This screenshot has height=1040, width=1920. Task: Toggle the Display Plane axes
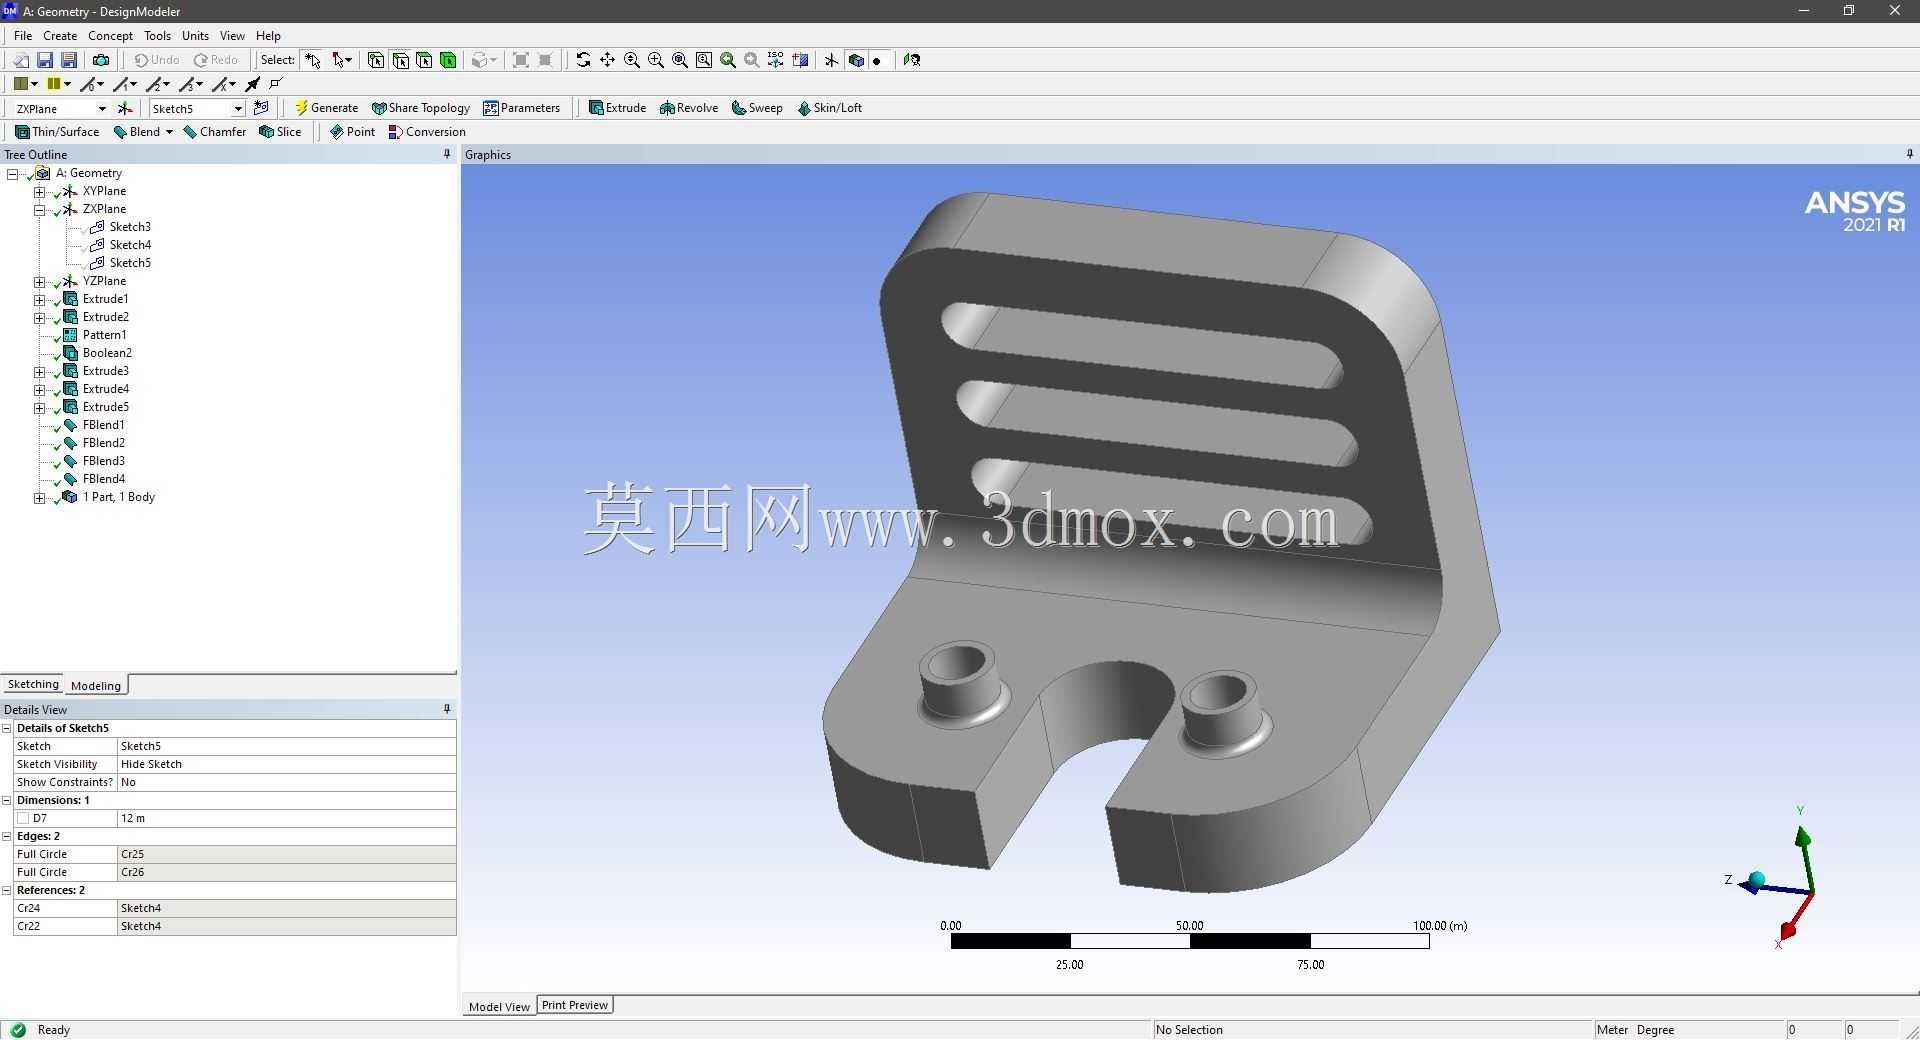coord(831,60)
